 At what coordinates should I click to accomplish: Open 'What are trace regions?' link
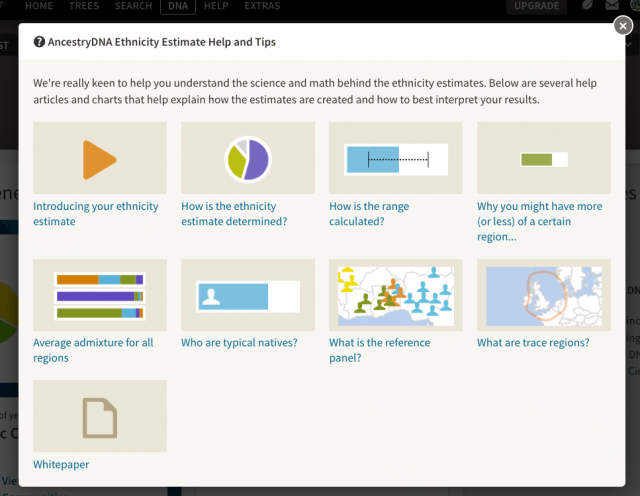coord(533,343)
